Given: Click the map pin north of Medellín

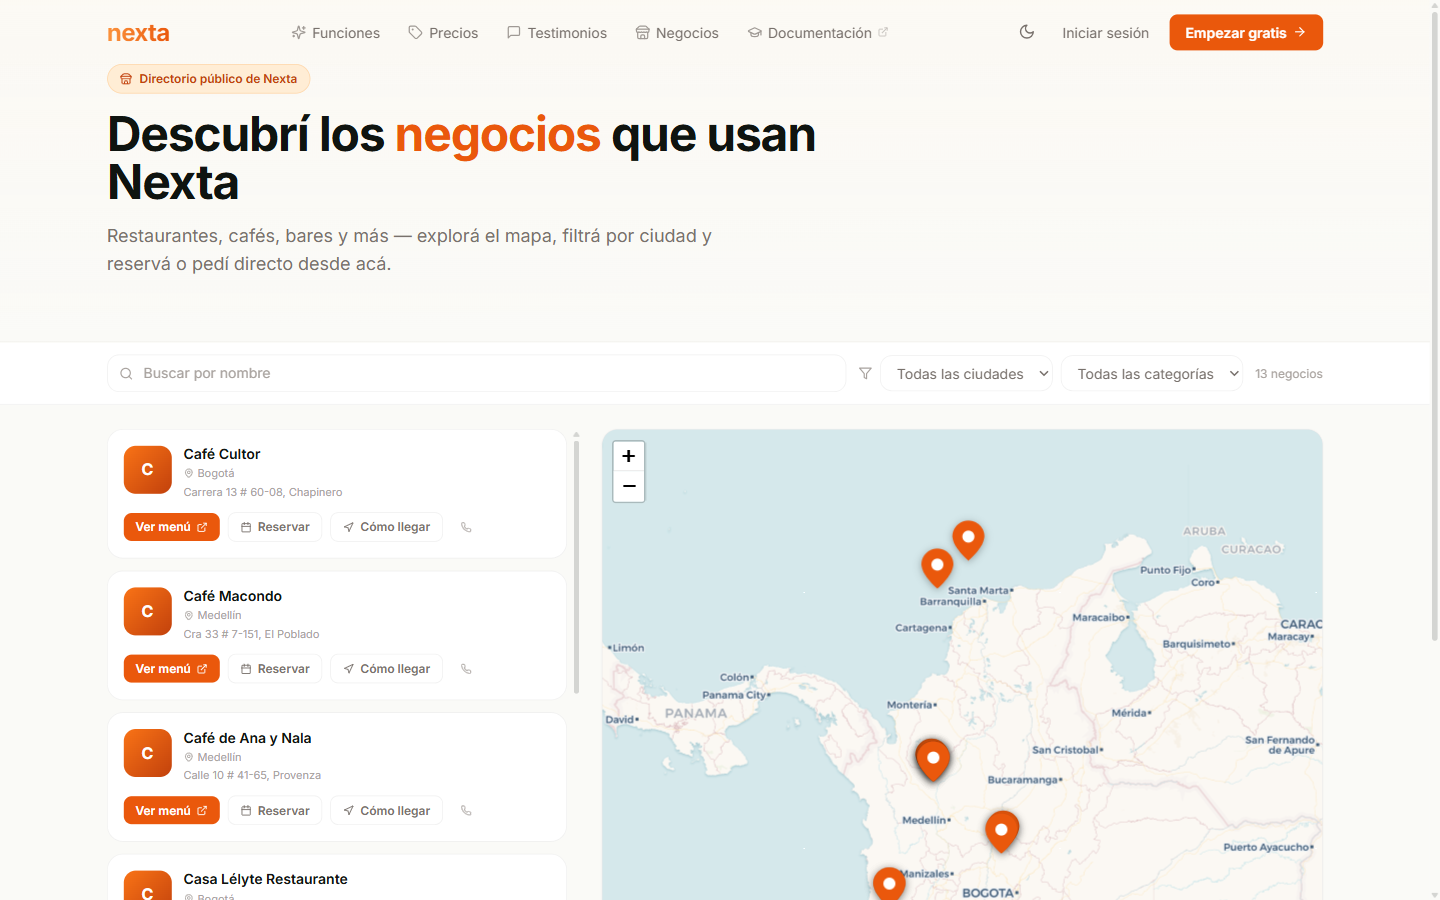Looking at the screenshot, I should 933,759.
